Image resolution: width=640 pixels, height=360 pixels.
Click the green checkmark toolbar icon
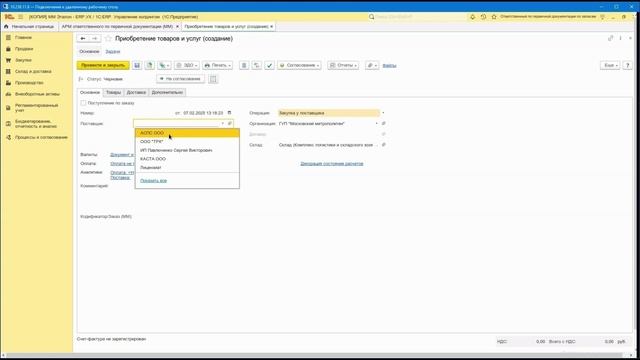269,65
